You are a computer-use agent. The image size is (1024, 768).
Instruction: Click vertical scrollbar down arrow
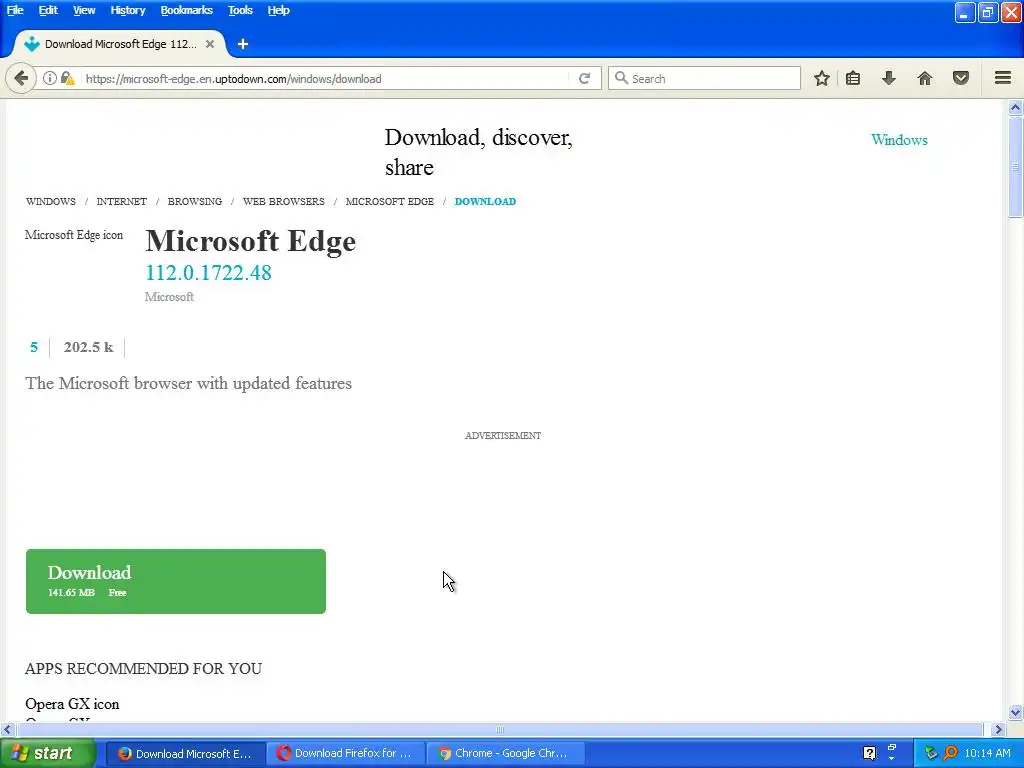click(x=1015, y=712)
